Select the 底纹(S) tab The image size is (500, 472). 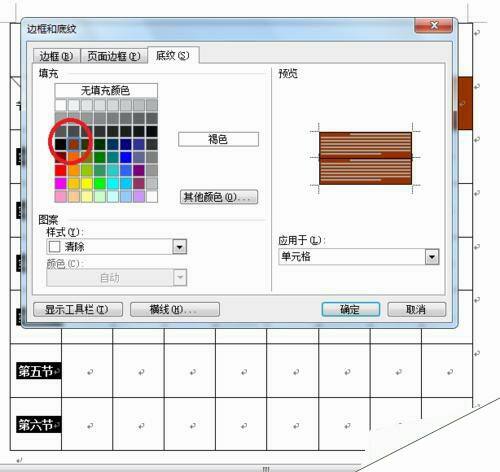pyautogui.click(x=173, y=55)
